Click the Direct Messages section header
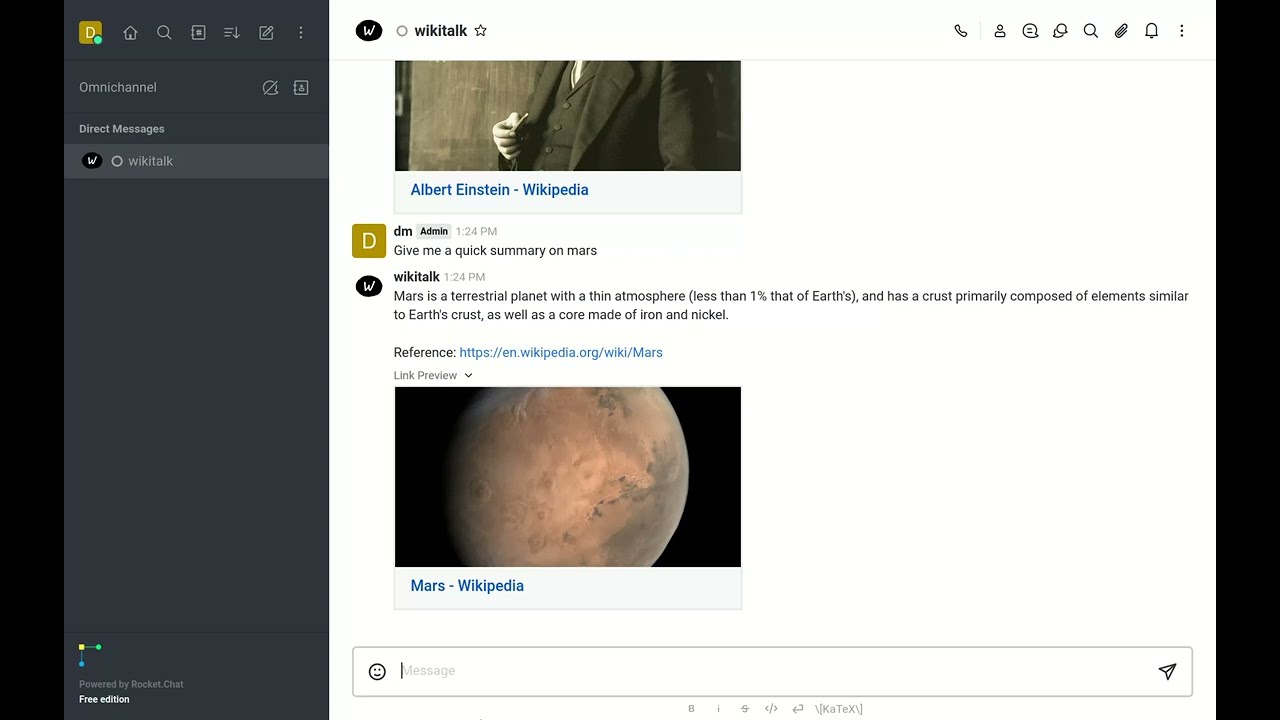Image resolution: width=1280 pixels, height=720 pixels. (122, 129)
